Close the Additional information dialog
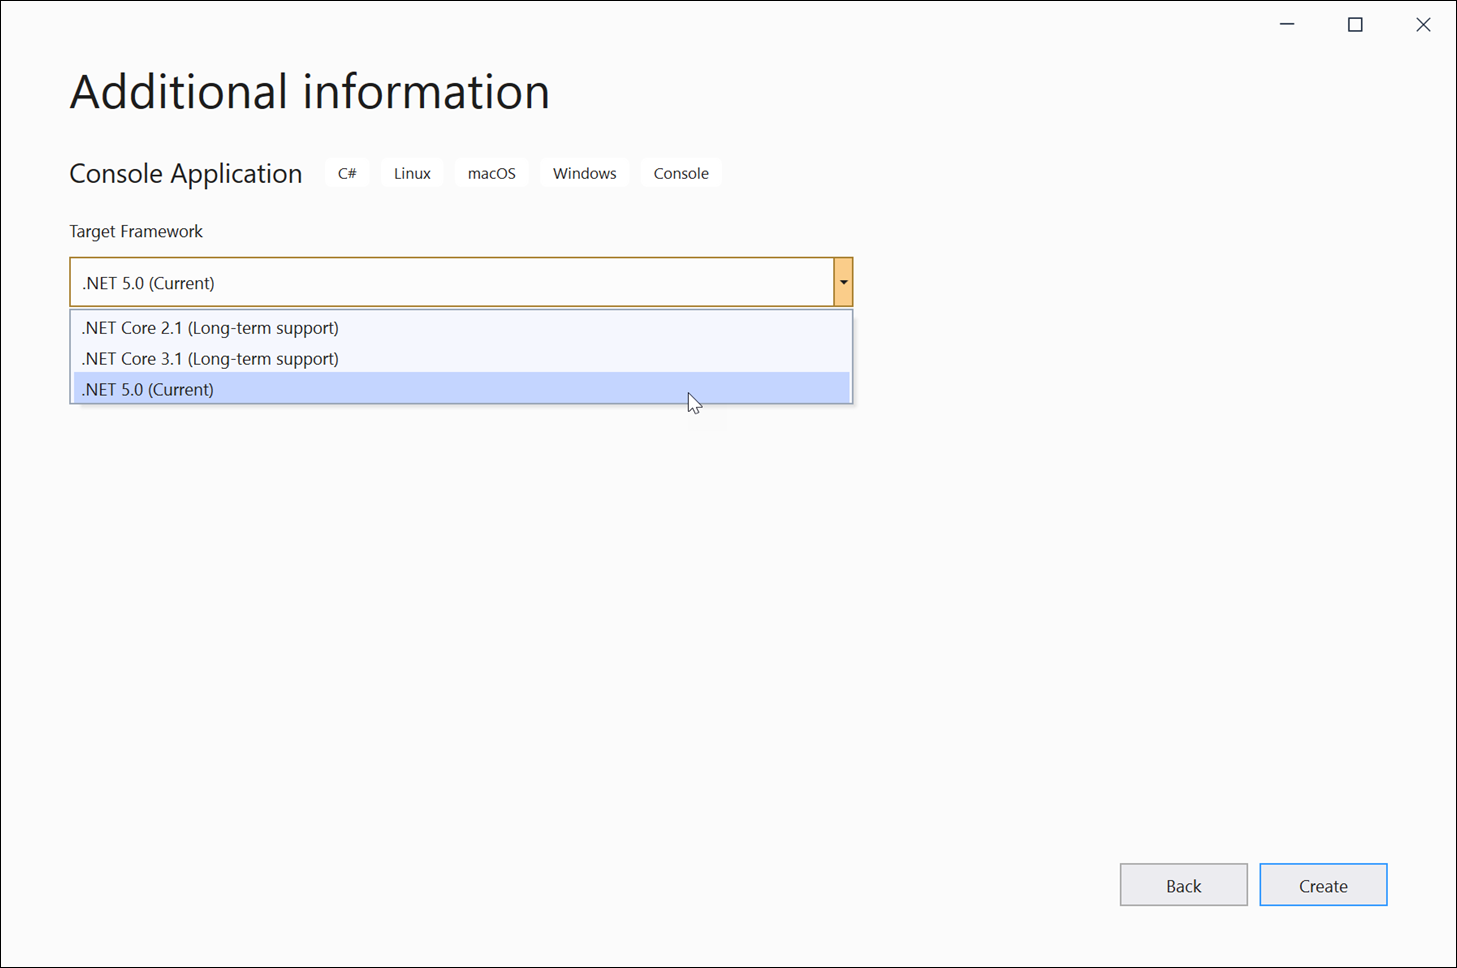 pyautogui.click(x=1423, y=25)
